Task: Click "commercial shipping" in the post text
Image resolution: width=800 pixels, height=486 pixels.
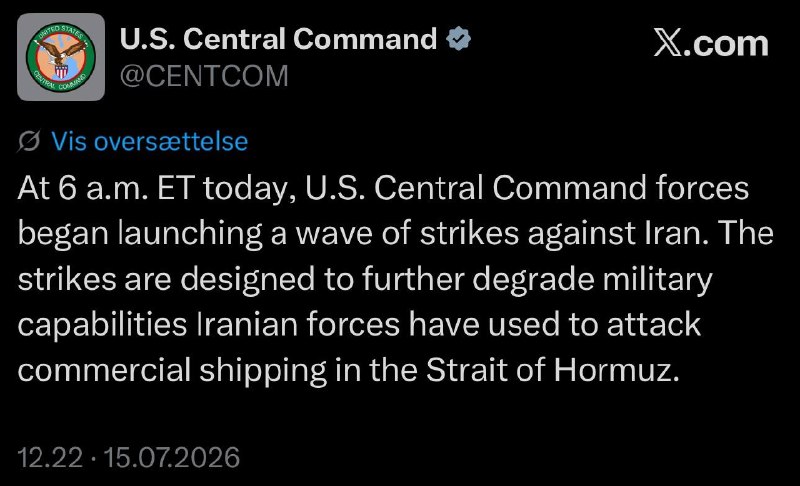Action: click(172, 371)
